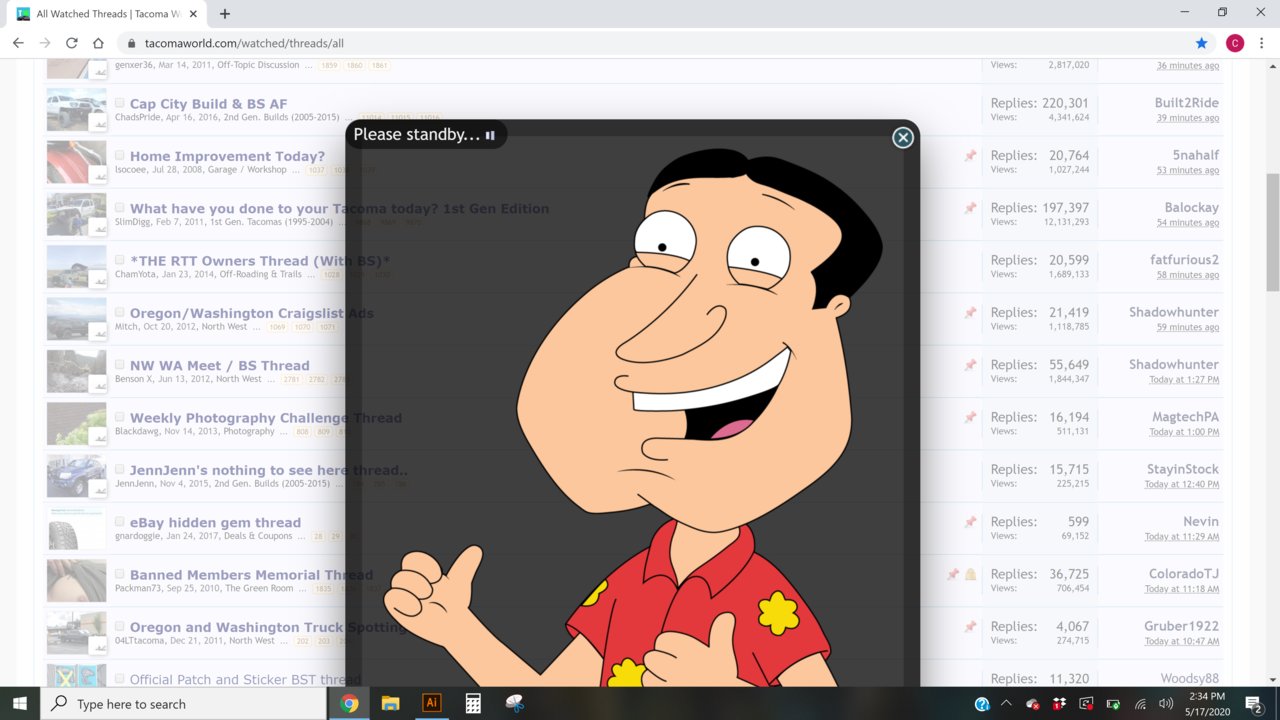Open the Cap City Build & BS AF thread
1280x720 pixels.
(x=208, y=104)
